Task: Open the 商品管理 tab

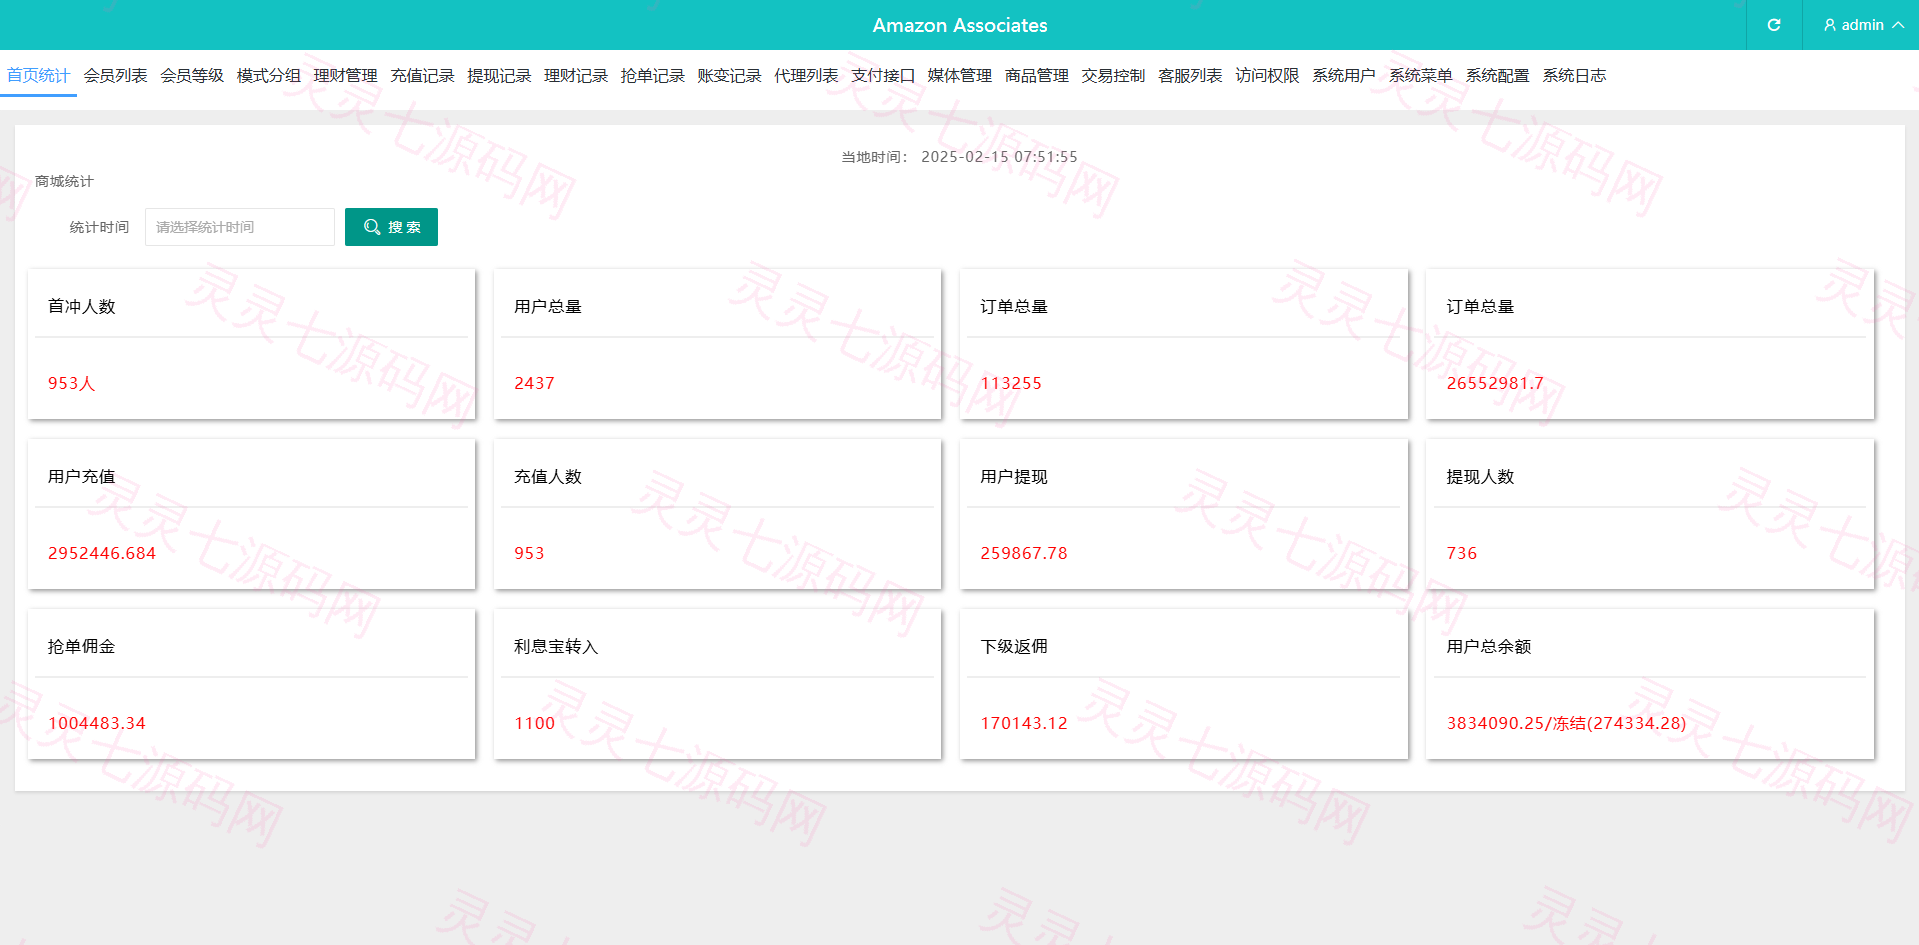Action: pos(1036,75)
